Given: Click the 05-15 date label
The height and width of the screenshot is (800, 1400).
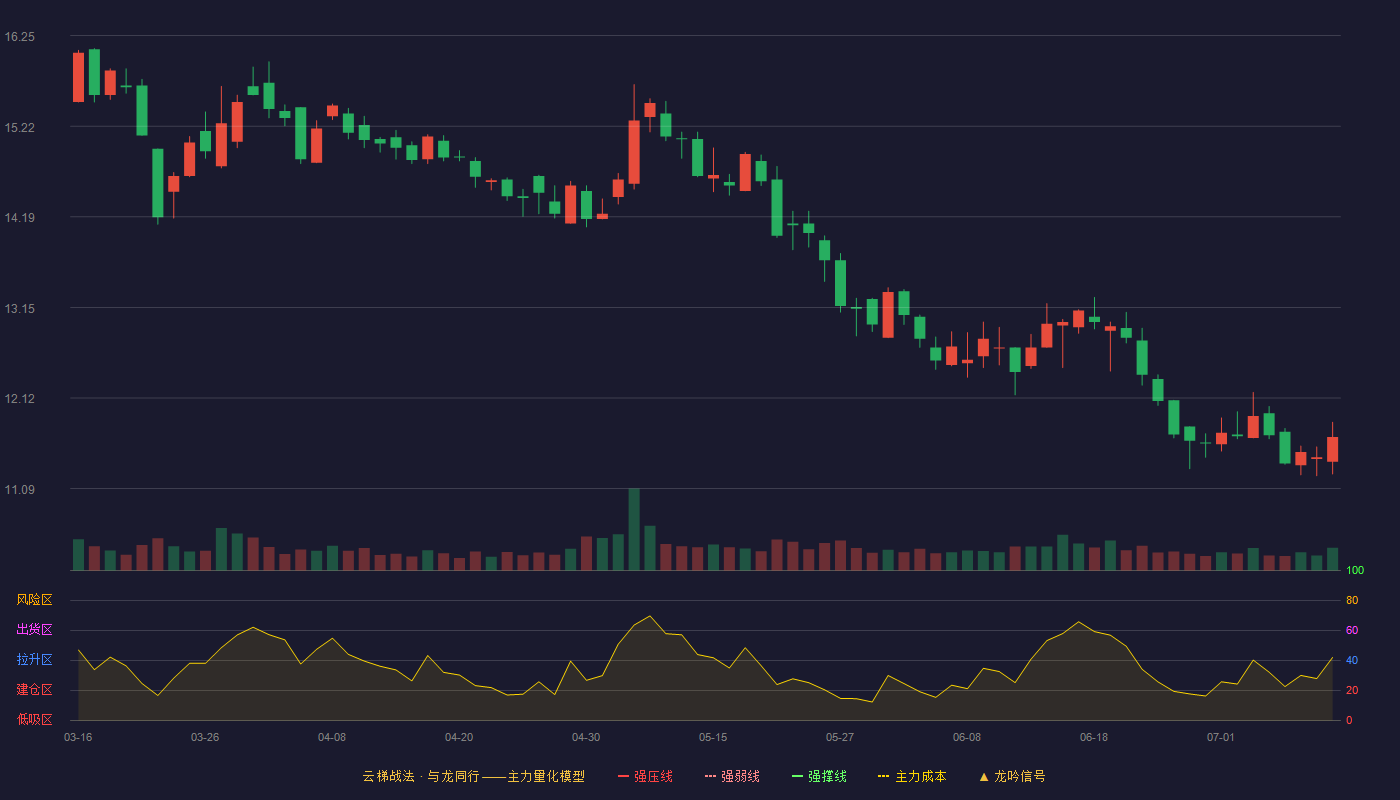Looking at the screenshot, I should pyautogui.click(x=713, y=737).
